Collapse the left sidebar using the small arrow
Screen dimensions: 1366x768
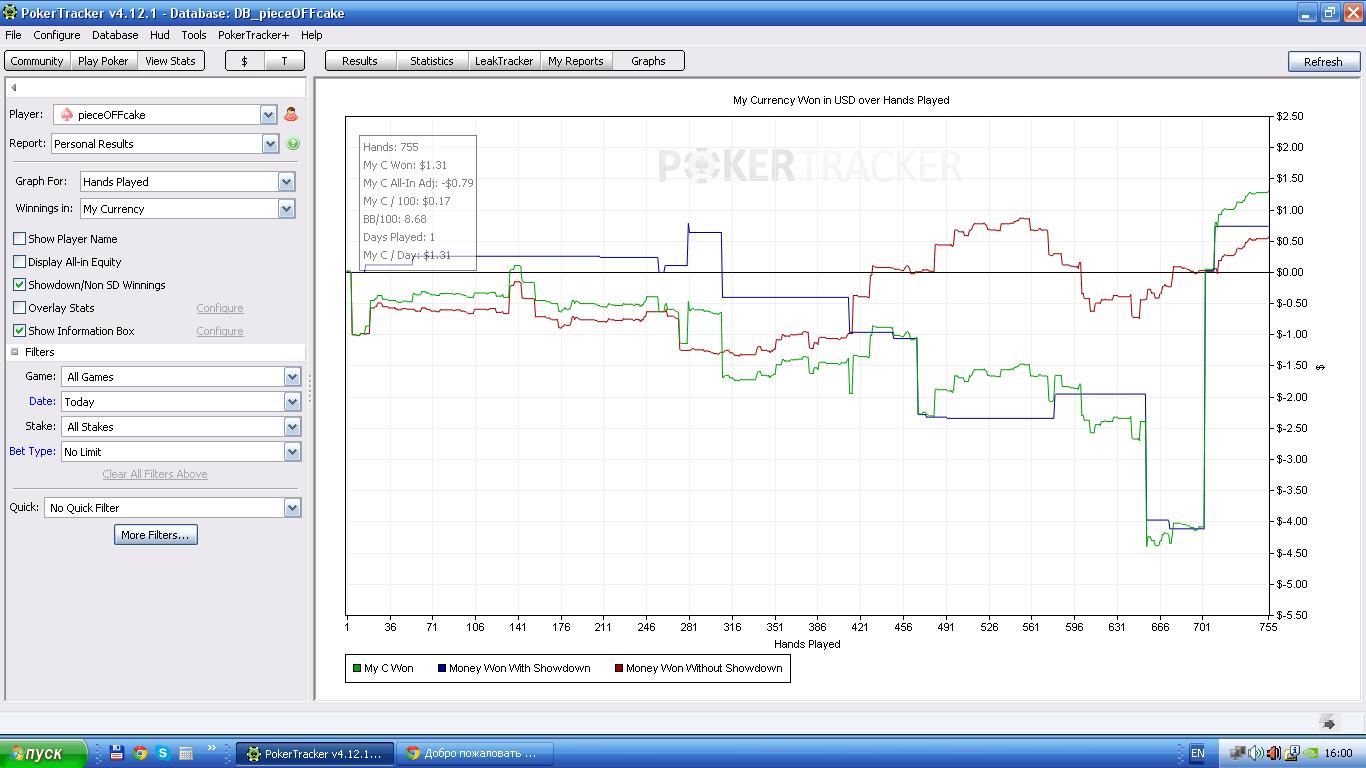(x=14, y=88)
